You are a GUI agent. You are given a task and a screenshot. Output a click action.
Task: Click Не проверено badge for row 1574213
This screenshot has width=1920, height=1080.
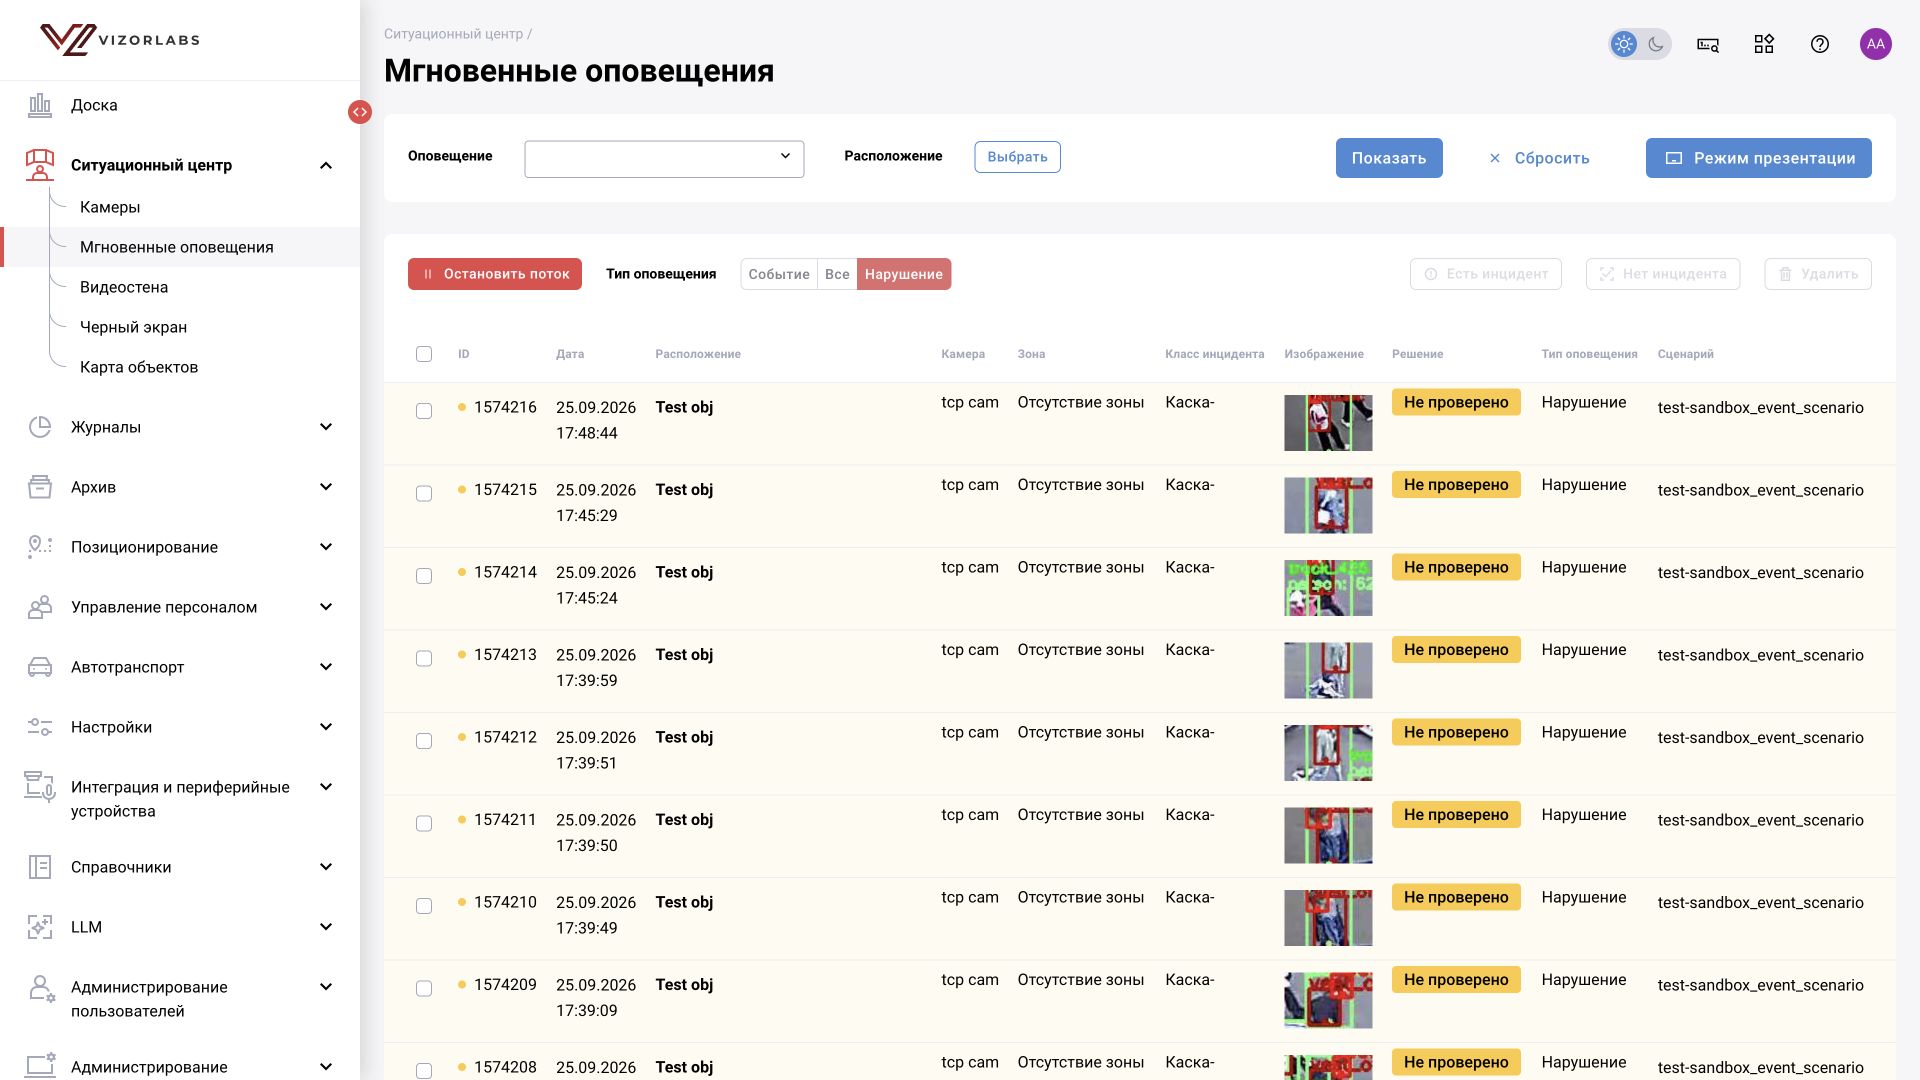pyautogui.click(x=1456, y=650)
